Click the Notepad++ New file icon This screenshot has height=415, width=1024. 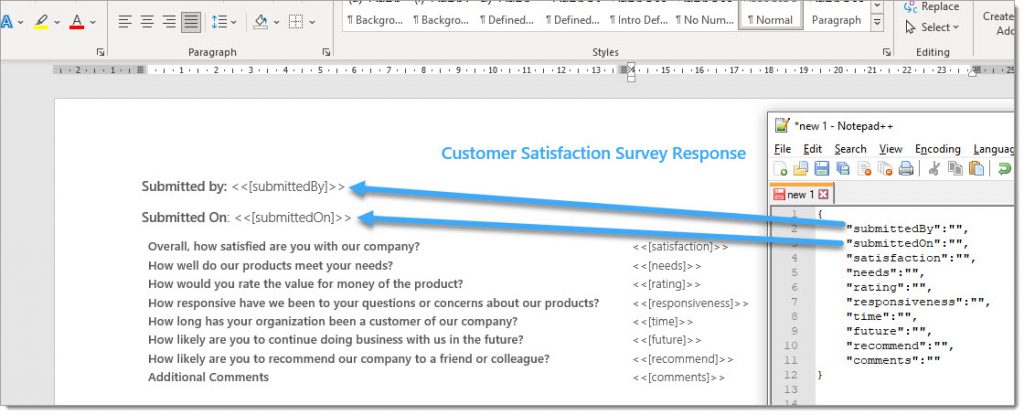pos(780,169)
